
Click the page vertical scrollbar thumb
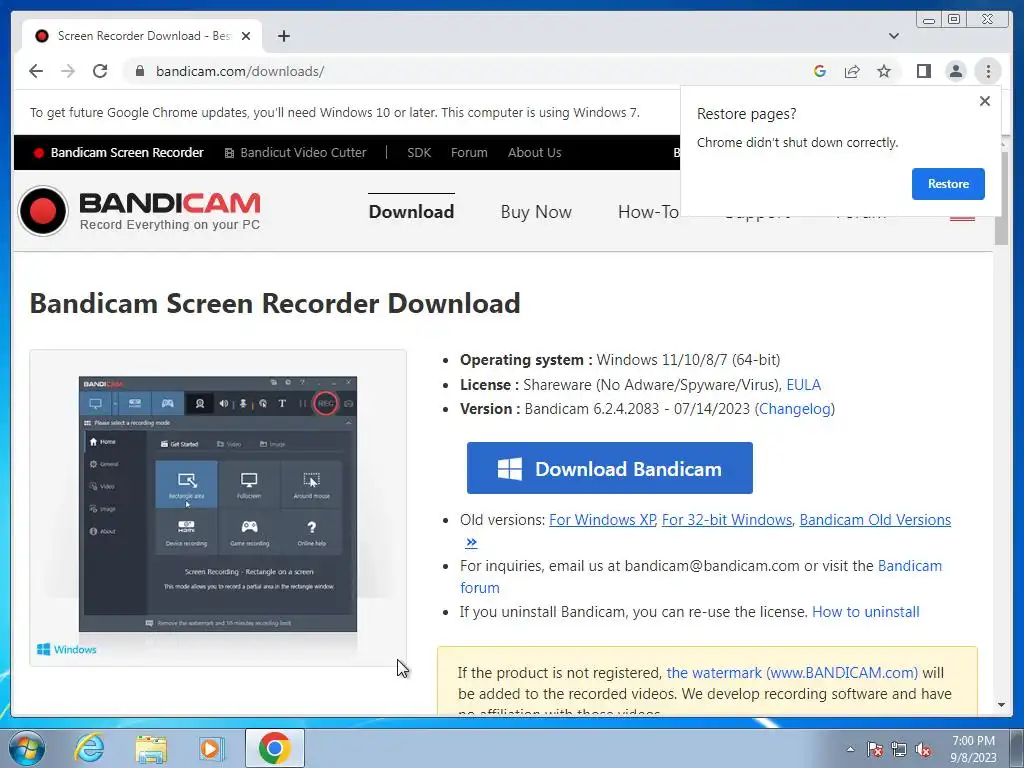[x=1001, y=198]
